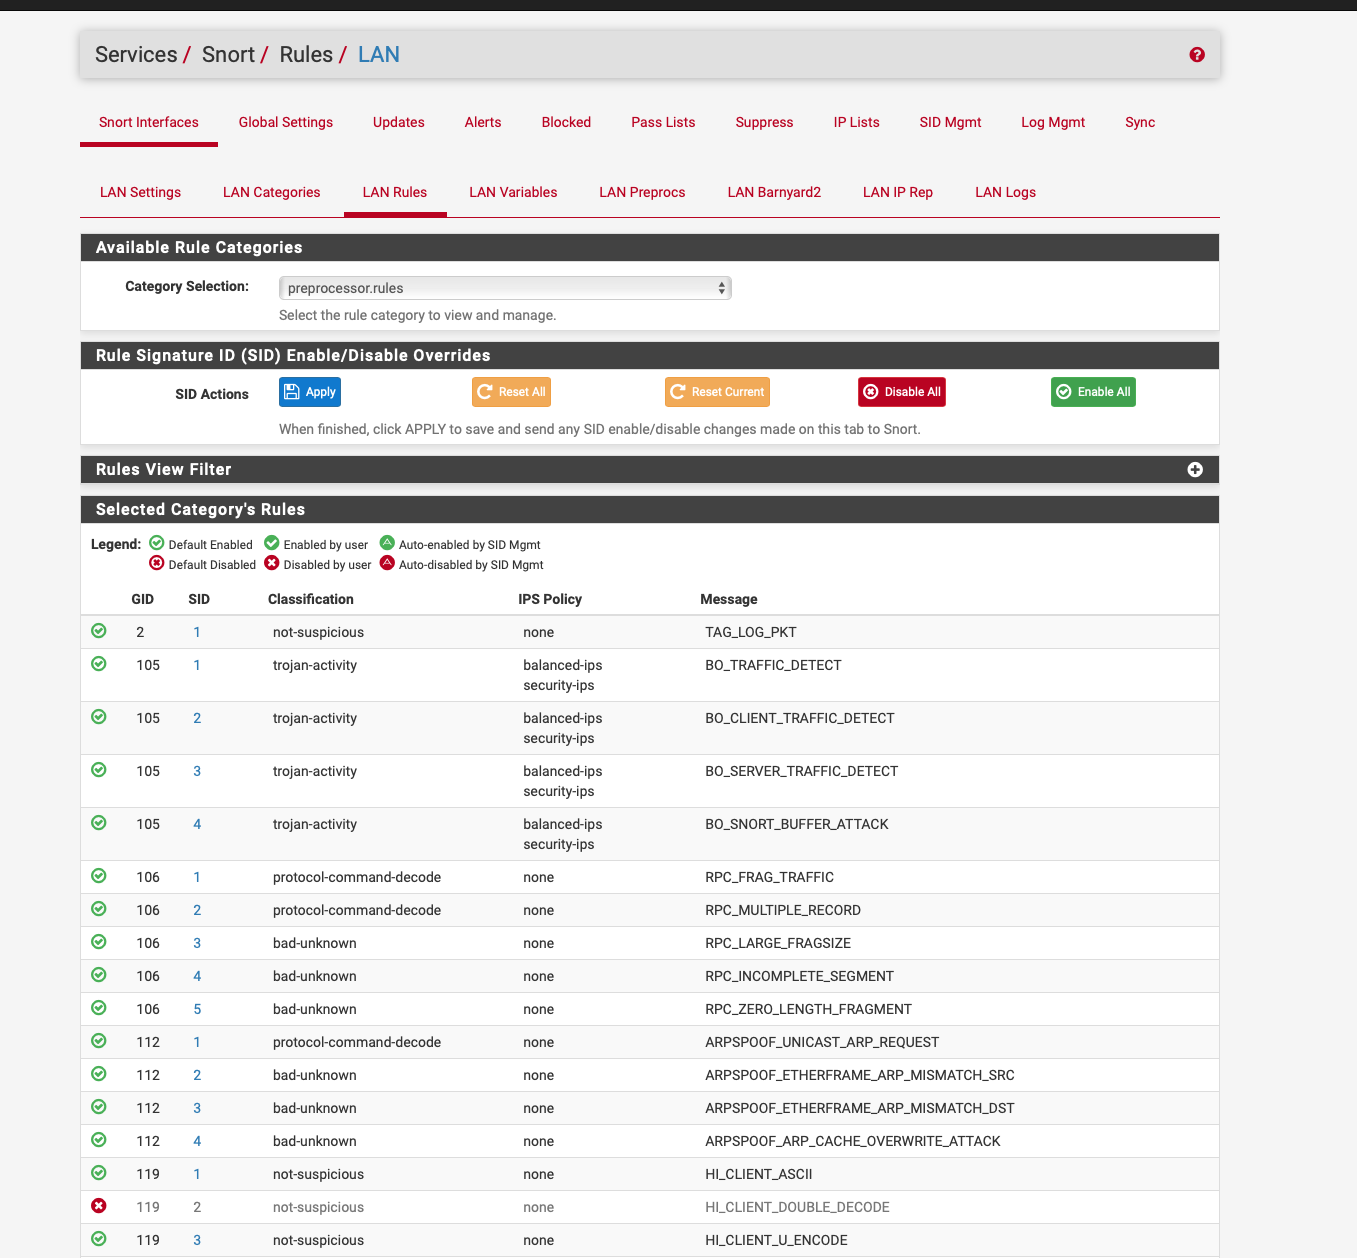Open the help icon in the header
Image resolution: width=1357 pixels, height=1258 pixels.
(1197, 55)
